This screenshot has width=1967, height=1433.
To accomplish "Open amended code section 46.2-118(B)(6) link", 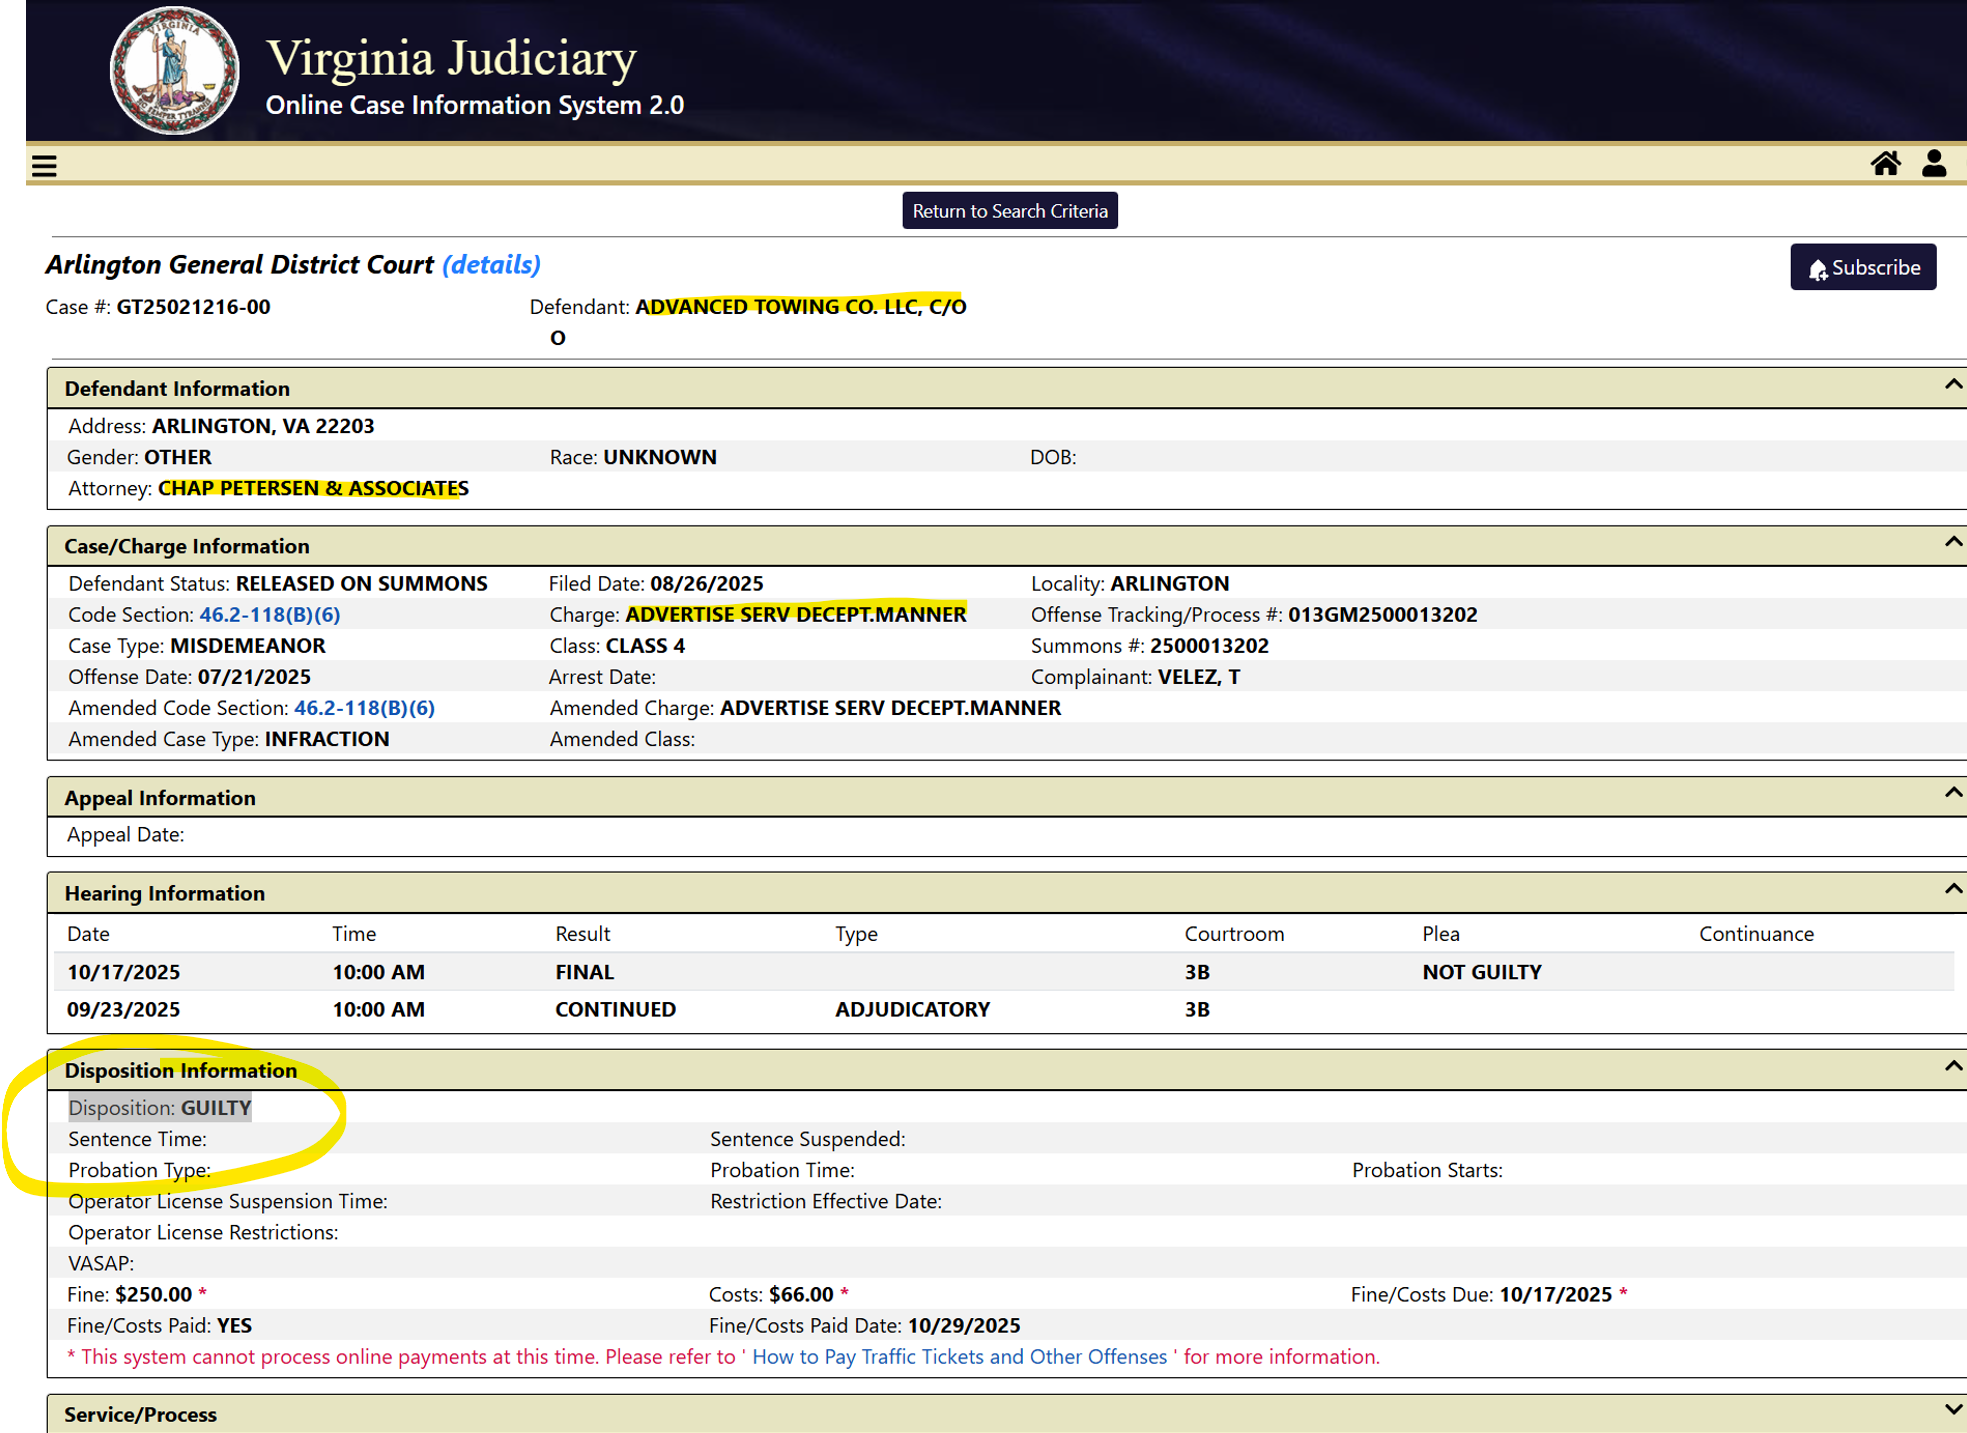I will (x=364, y=708).
